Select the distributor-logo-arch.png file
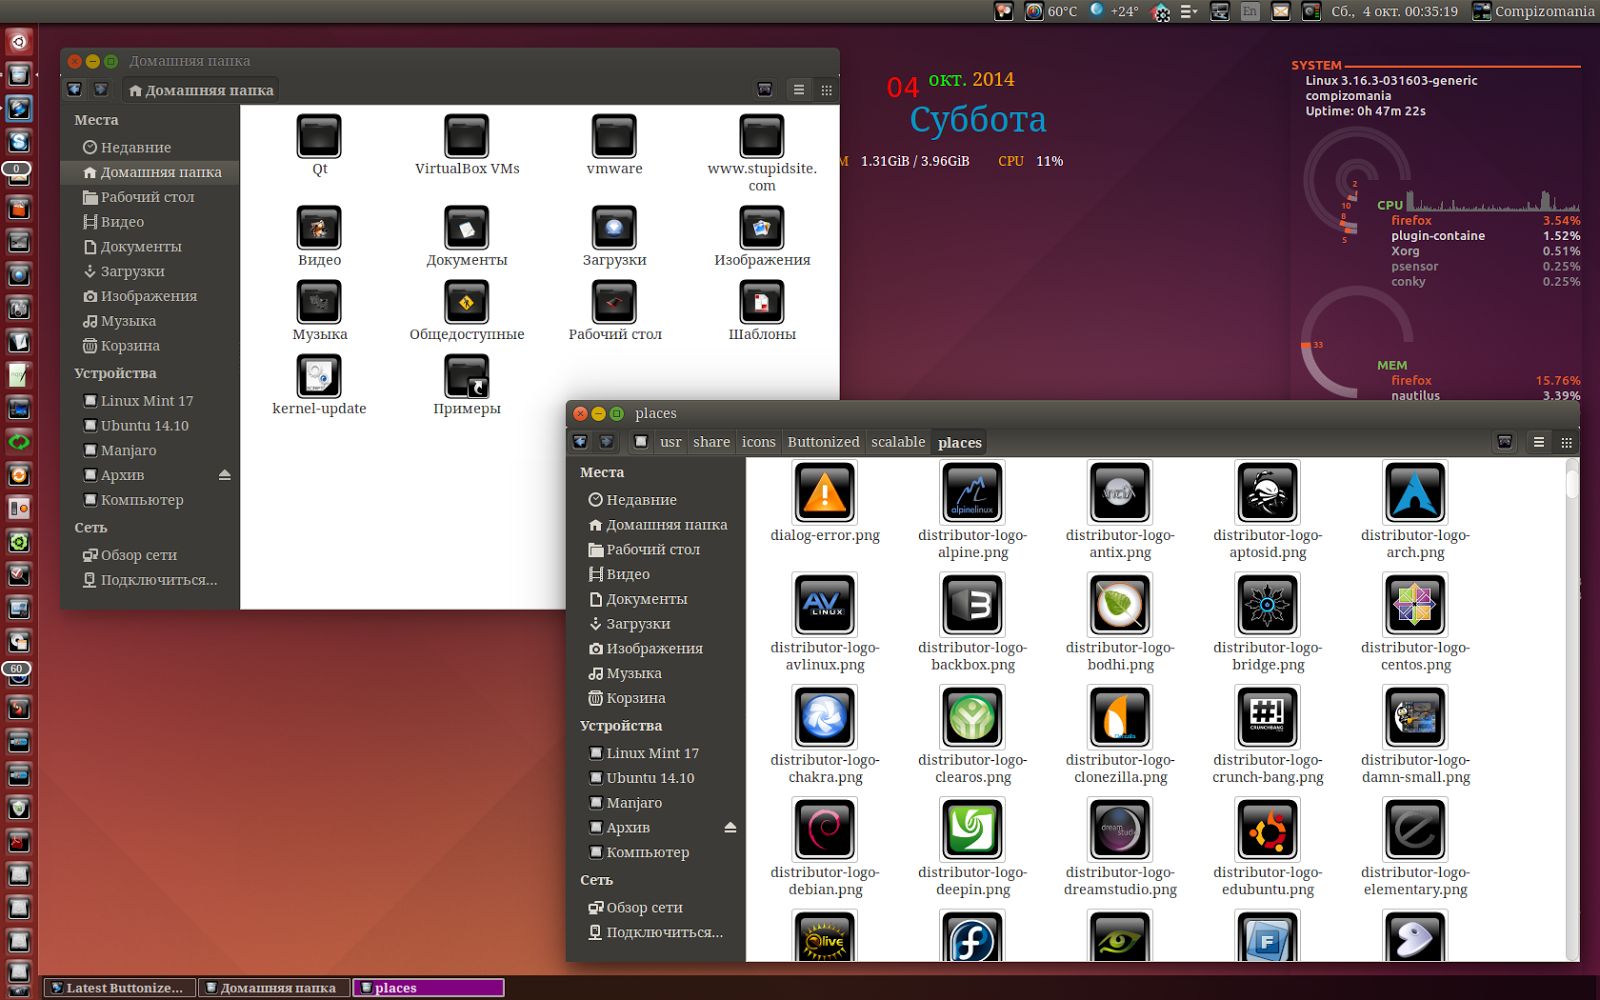Image resolution: width=1600 pixels, height=1000 pixels. point(1415,493)
